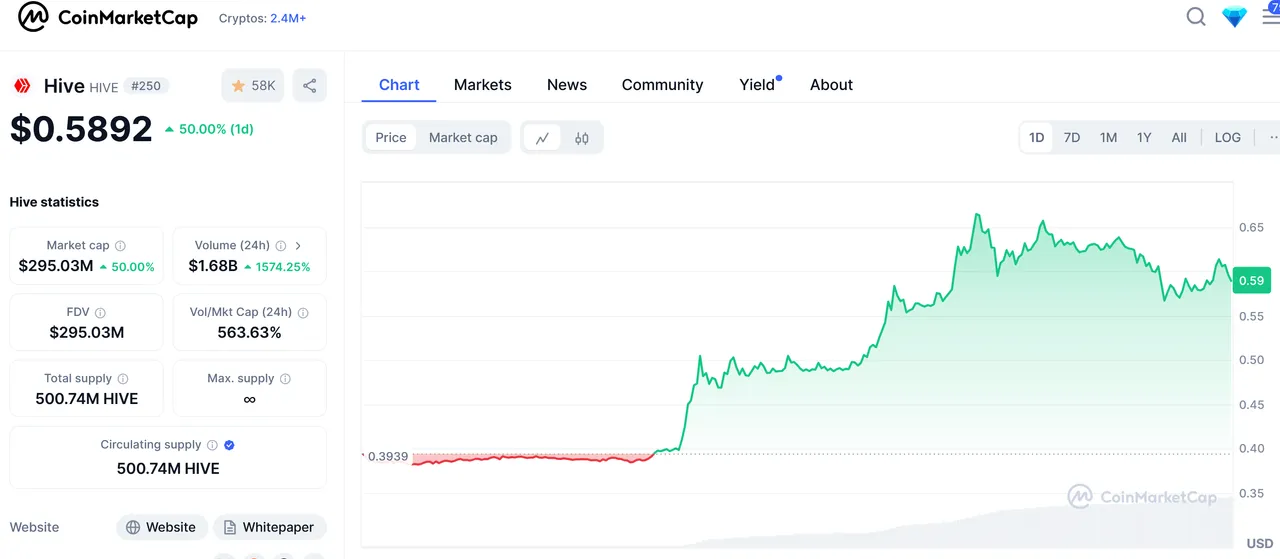Open the hamburger menu icon
This screenshot has height=559, width=1280.
[x=1272, y=17]
